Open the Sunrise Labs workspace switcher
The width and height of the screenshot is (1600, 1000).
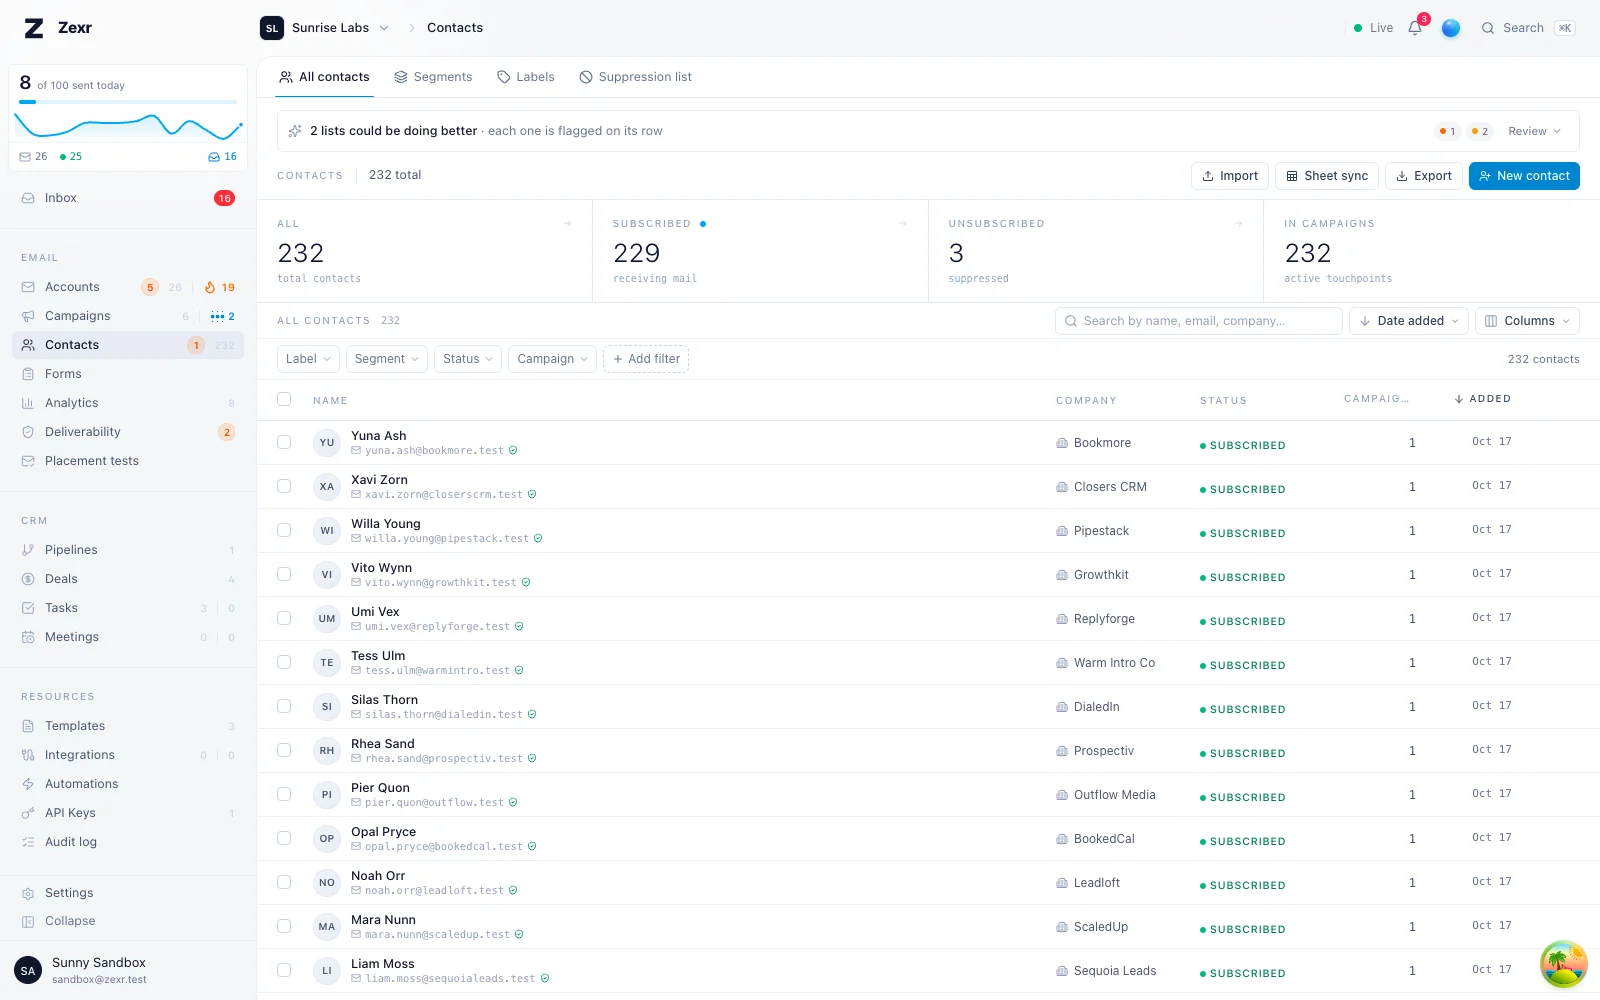click(x=325, y=28)
